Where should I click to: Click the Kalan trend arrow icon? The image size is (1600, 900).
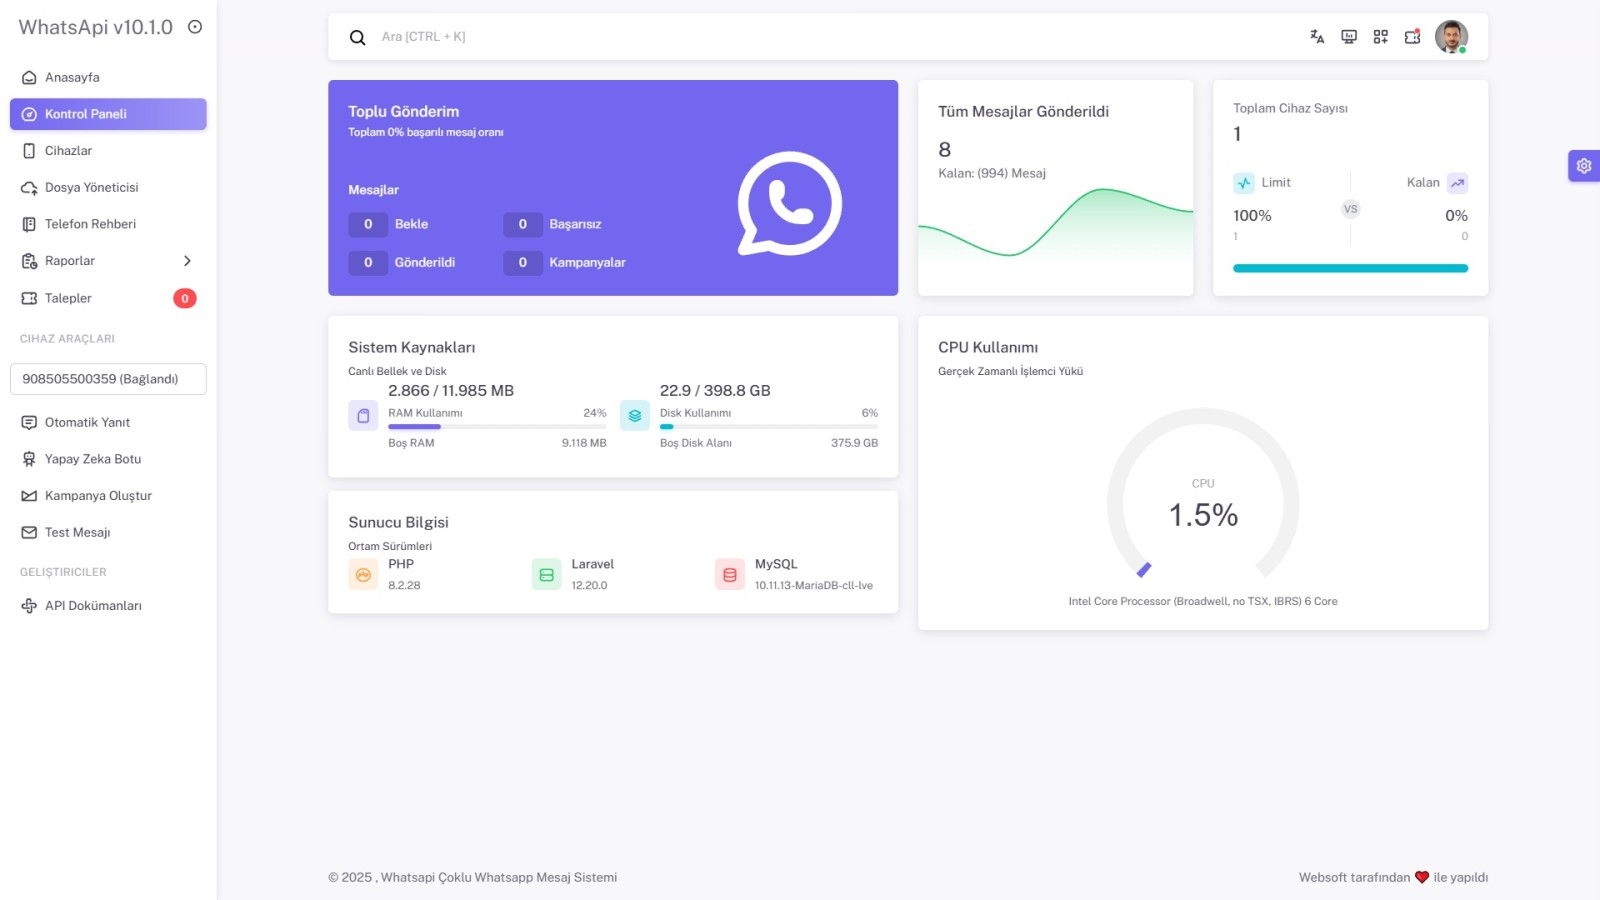coord(1457,183)
